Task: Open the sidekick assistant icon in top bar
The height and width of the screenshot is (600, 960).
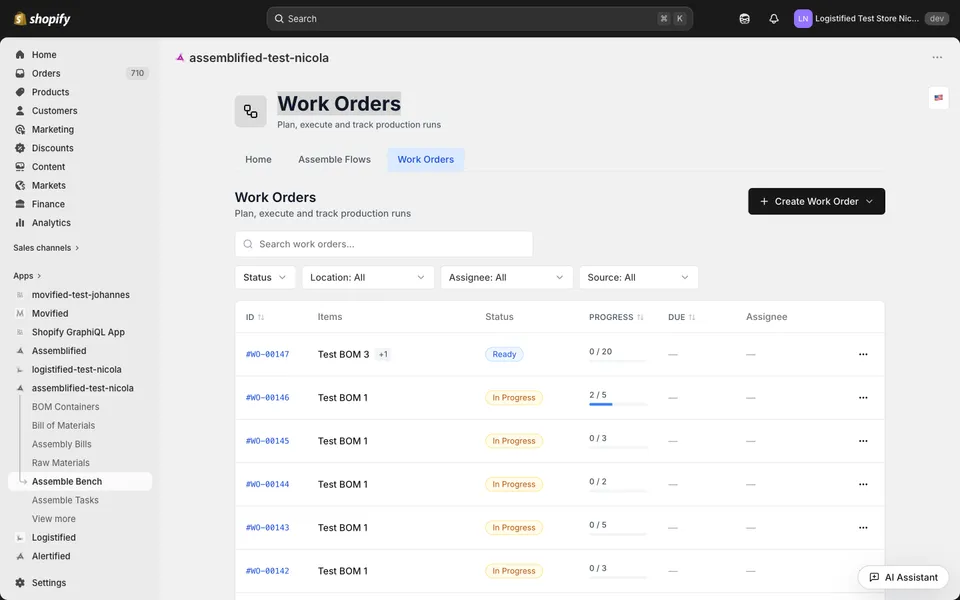Action: [x=744, y=19]
